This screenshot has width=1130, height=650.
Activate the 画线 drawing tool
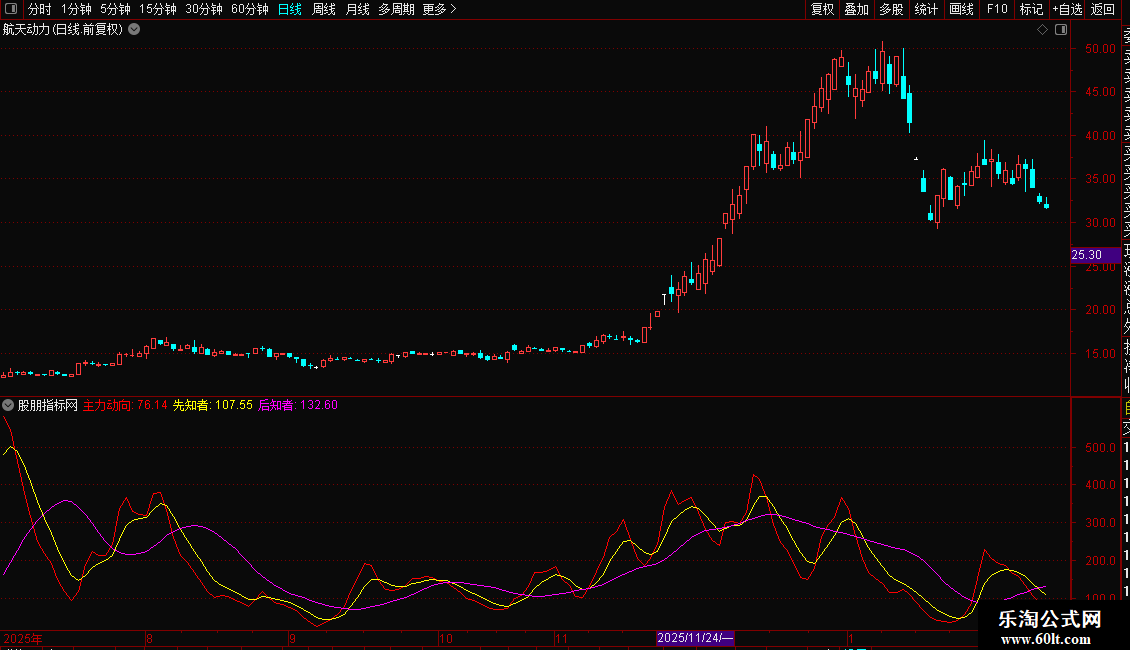961,9
